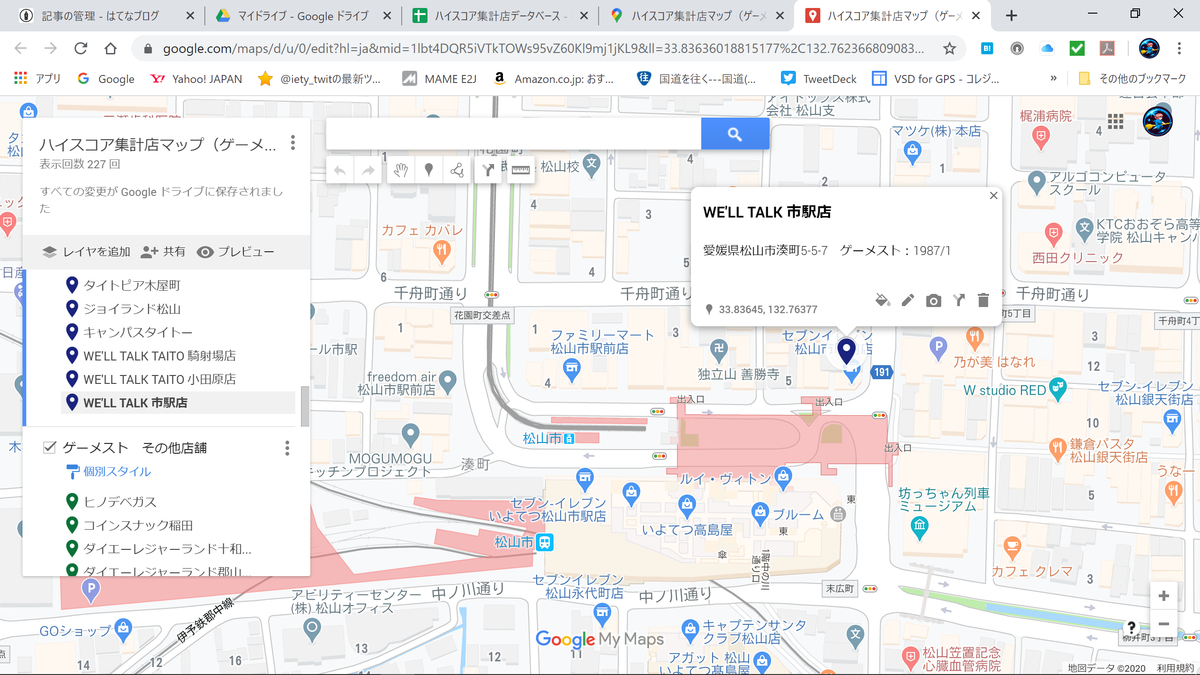Open ゲーメスト その他店舗 layer options menu
Viewport: 1200px width, 675px height.
tap(287, 448)
